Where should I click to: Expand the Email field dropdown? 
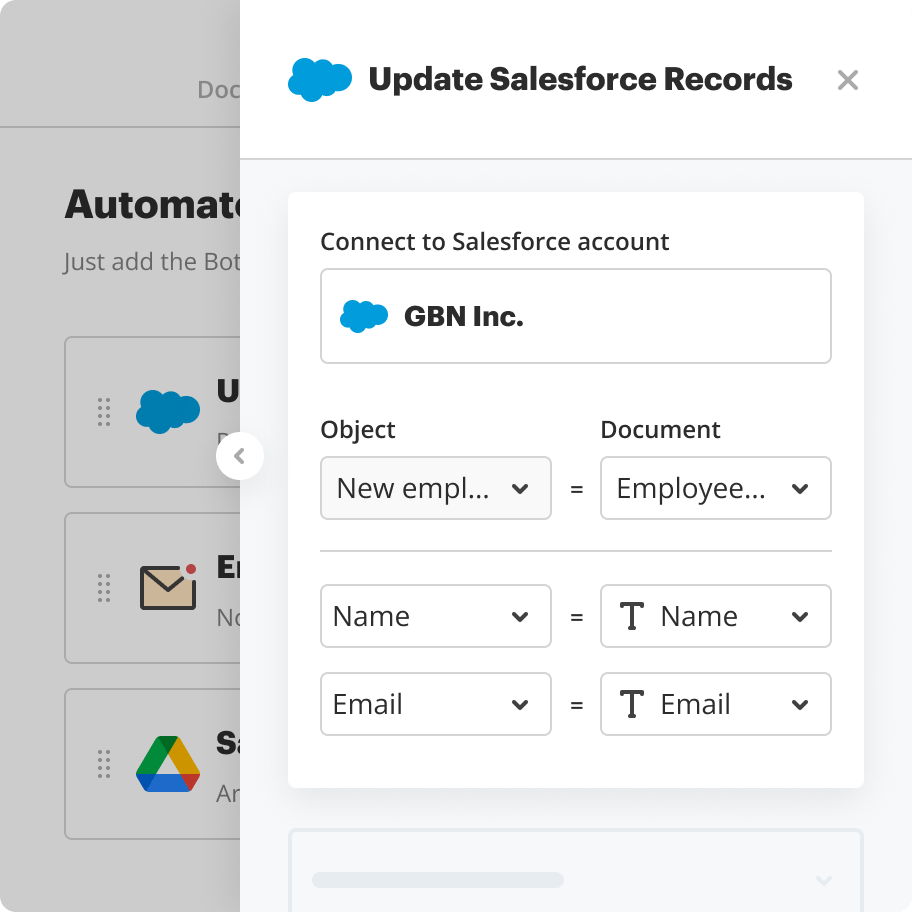(x=436, y=704)
